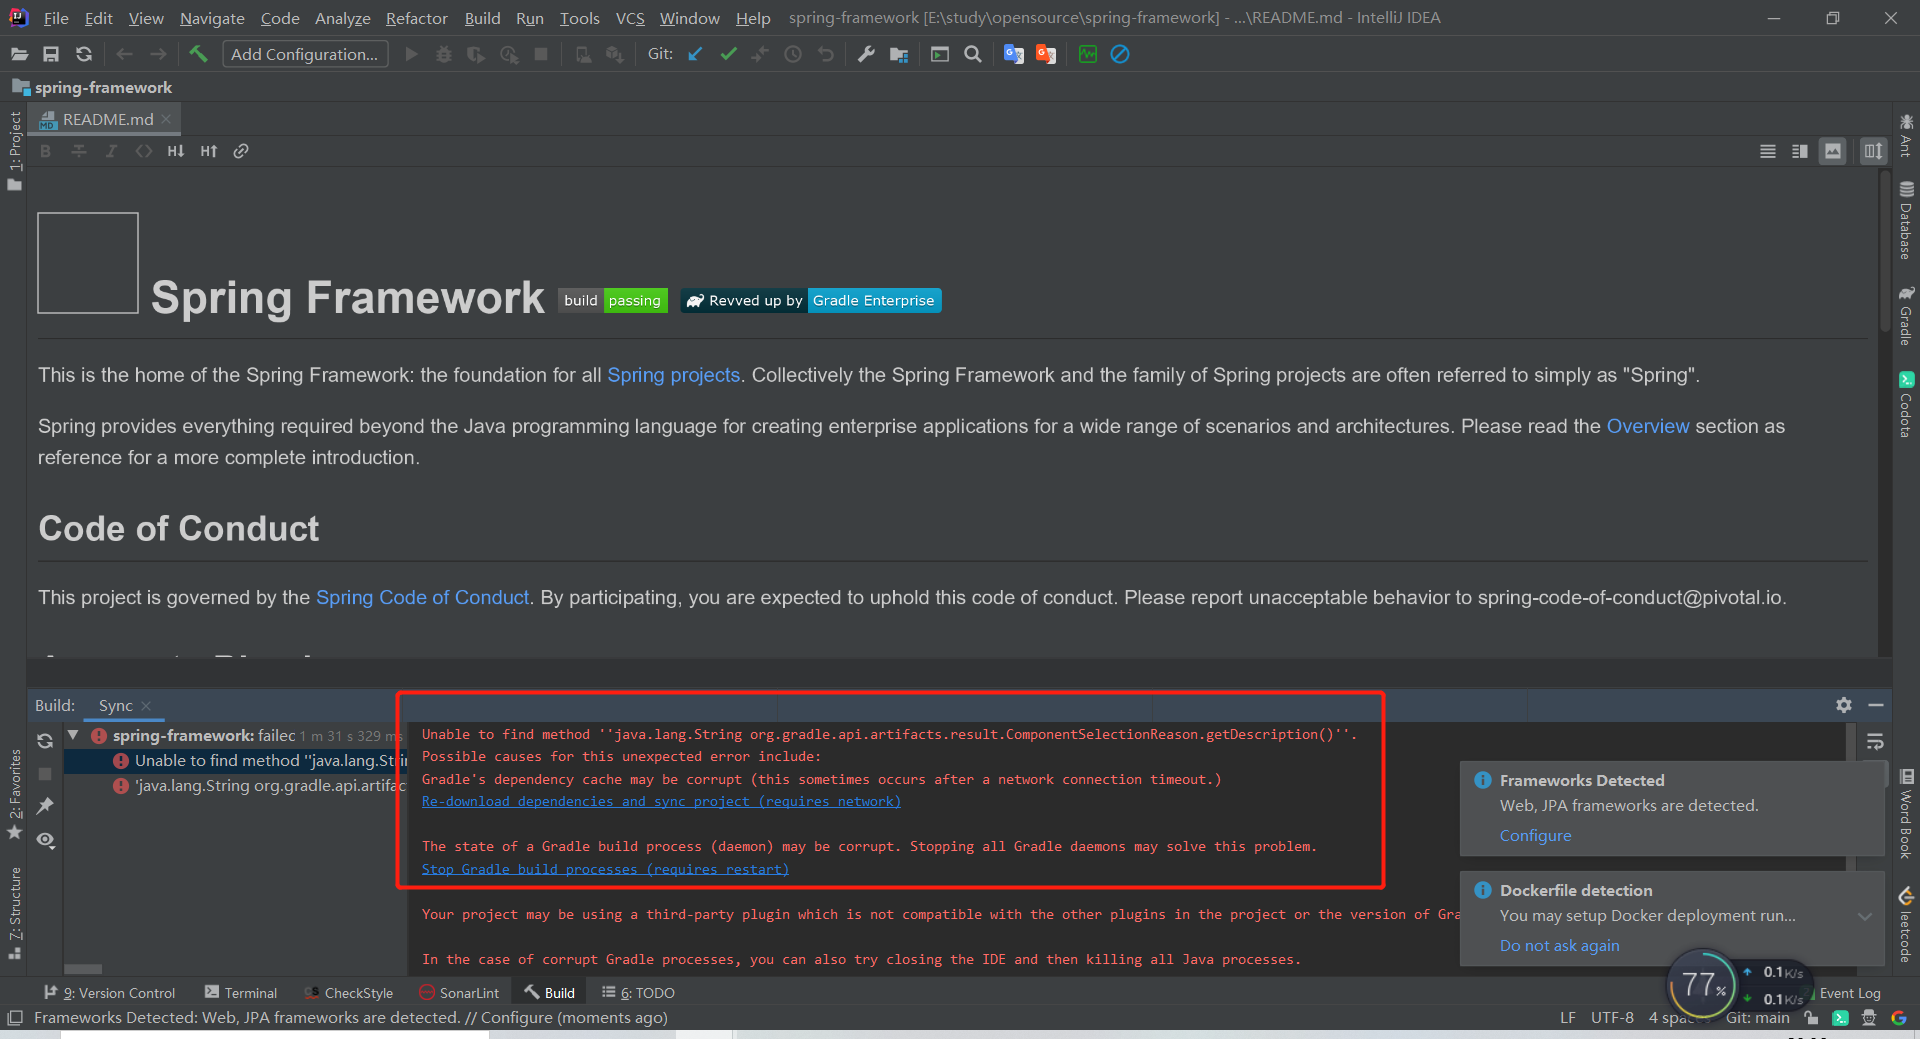The width and height of the screenshot is (1920, 1039).
Task: Change UTF-8 file encoding
Action: click(1612, 1018)
